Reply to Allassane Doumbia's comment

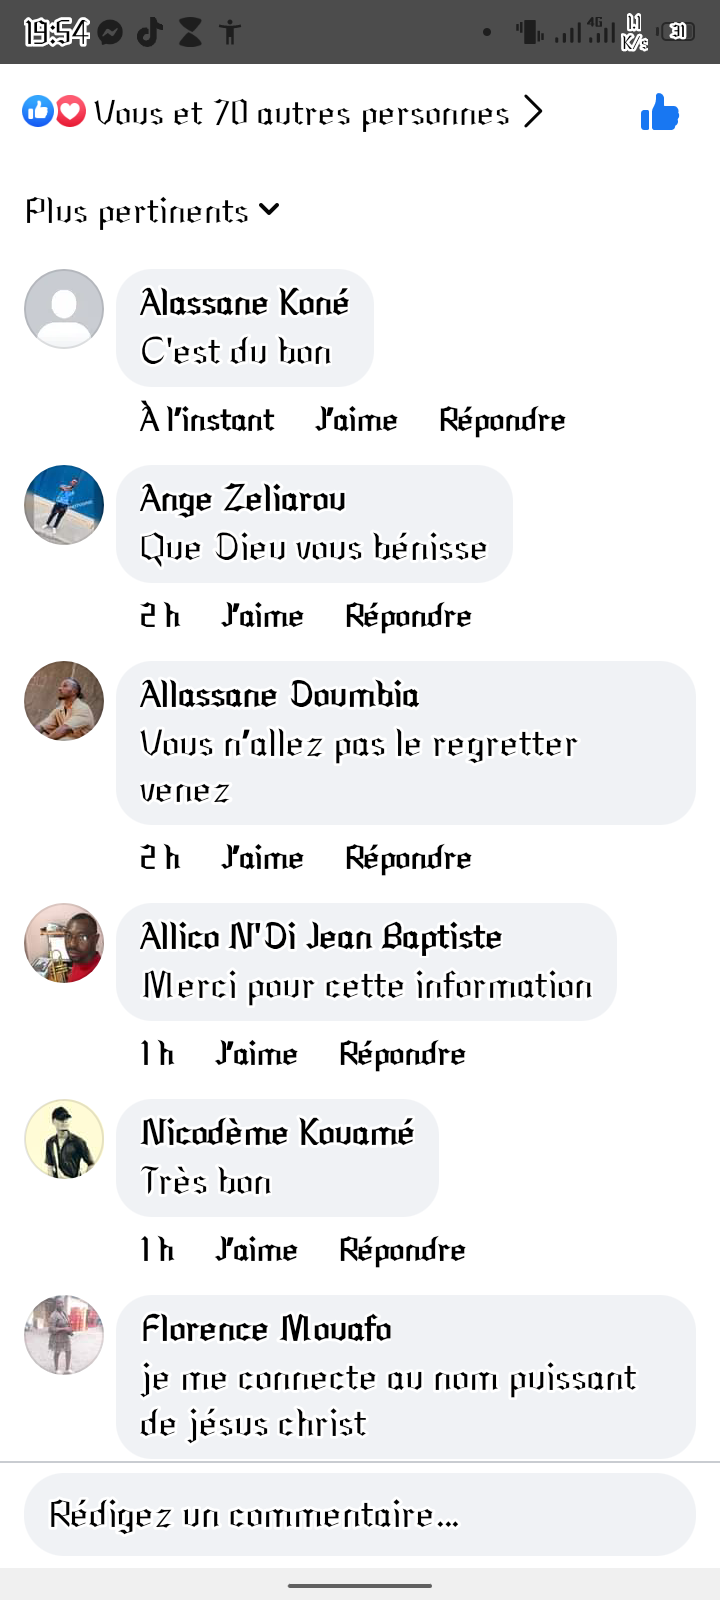pyautogui.click(x=408, y=858)
